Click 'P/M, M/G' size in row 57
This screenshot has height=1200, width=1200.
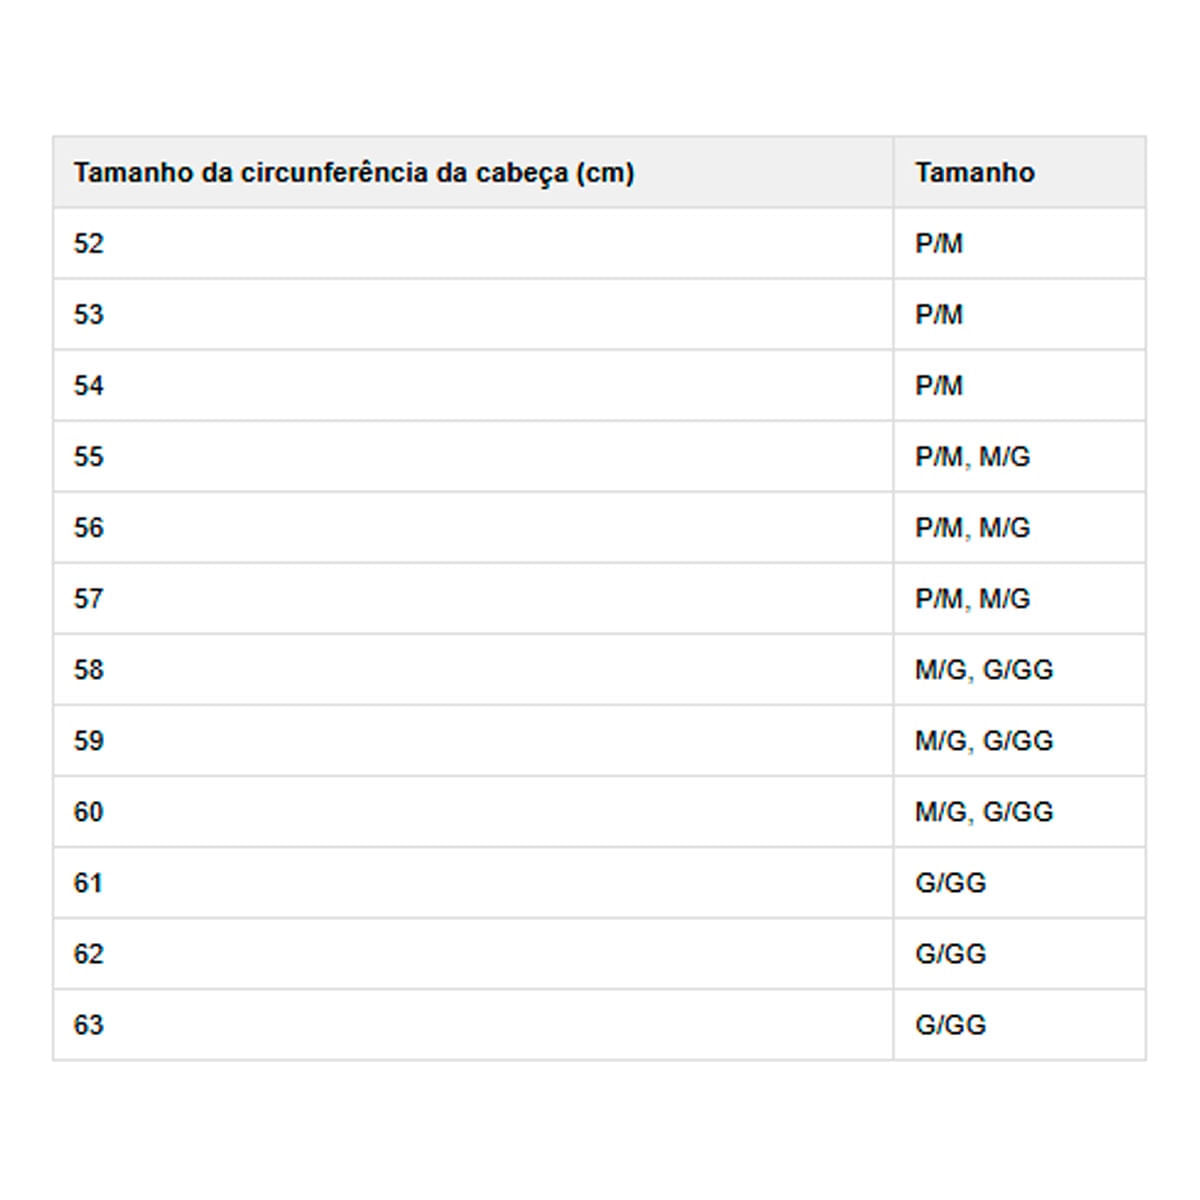tap(972, 599)
